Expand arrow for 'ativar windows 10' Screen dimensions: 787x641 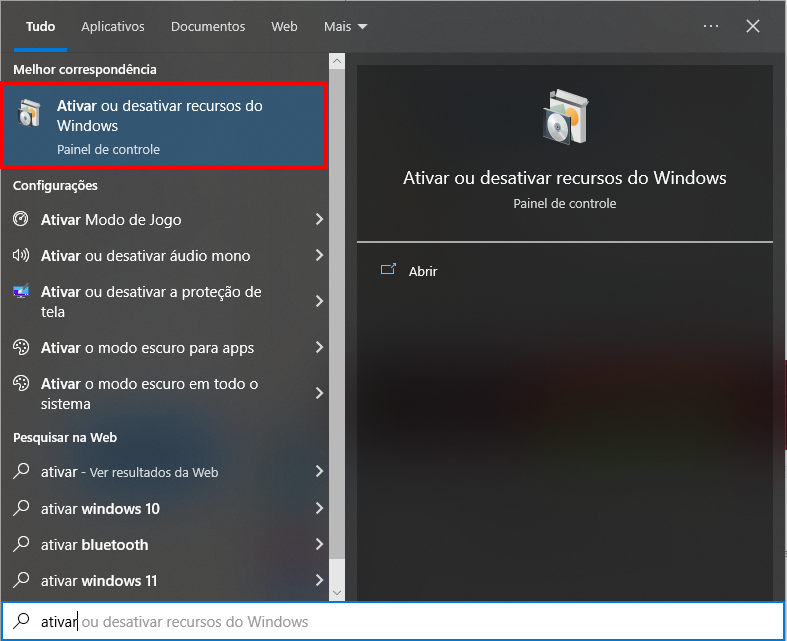(x=319, y=508)
